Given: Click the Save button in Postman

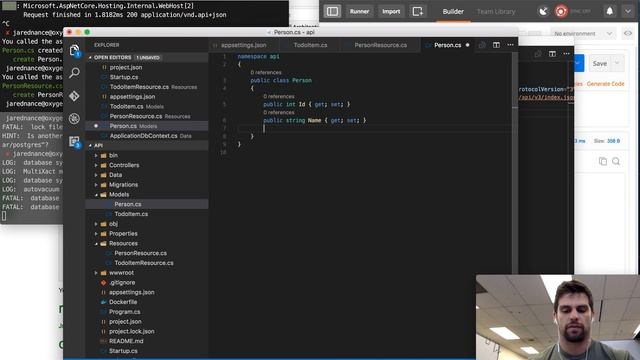Looking at the screenshot, I should (x=600, y=63).
